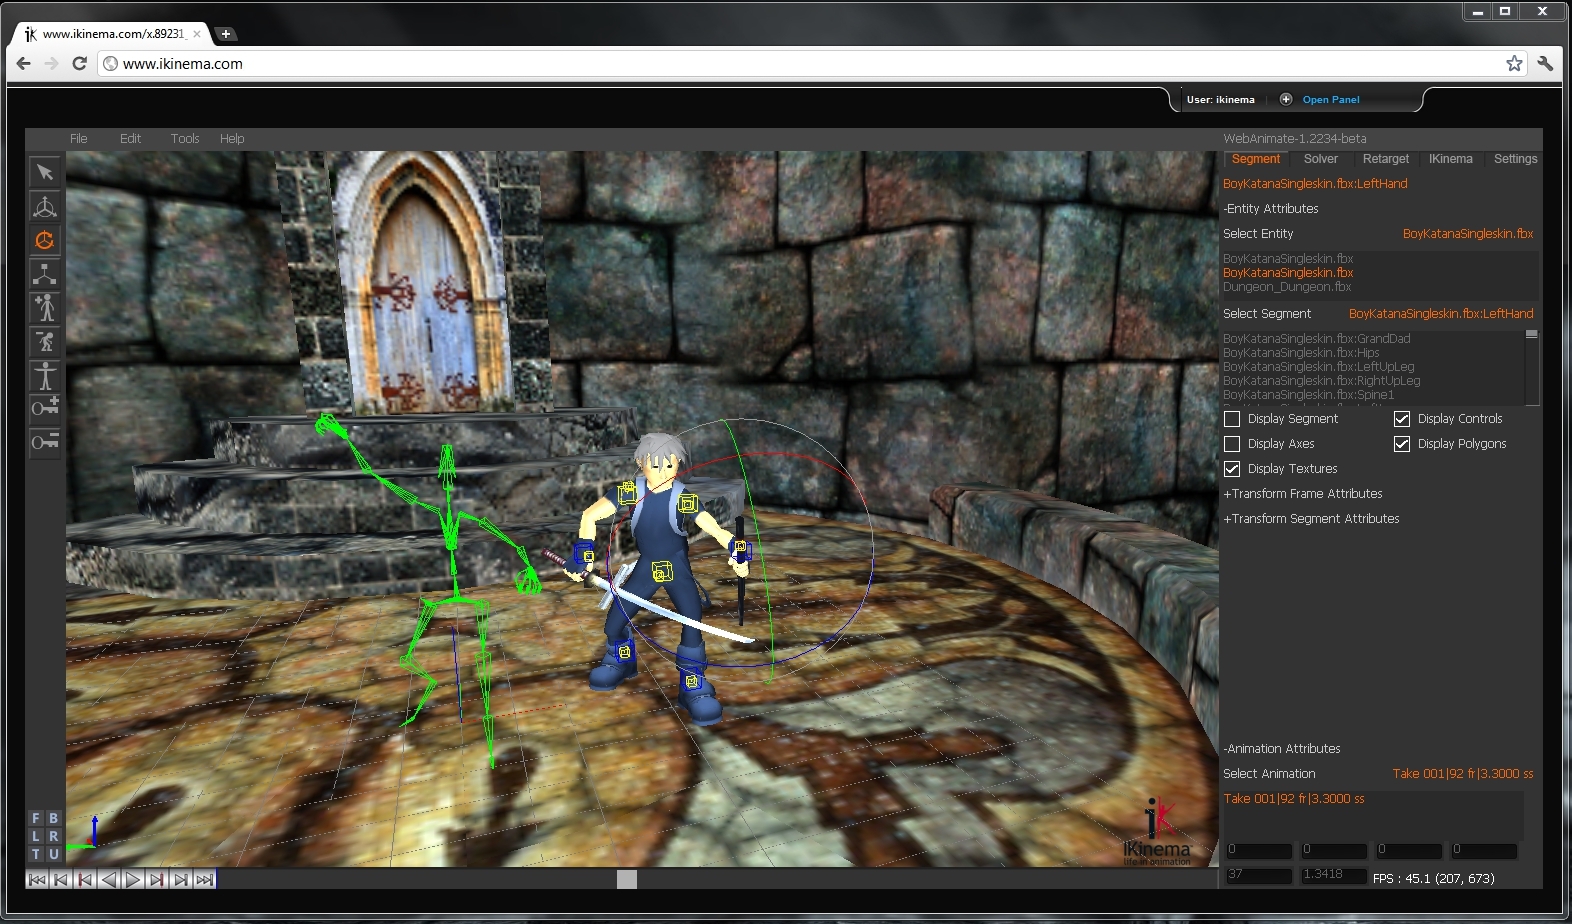Step back one frame in the animation
The width and height of the screenshot is (1572, 924).
61,880
